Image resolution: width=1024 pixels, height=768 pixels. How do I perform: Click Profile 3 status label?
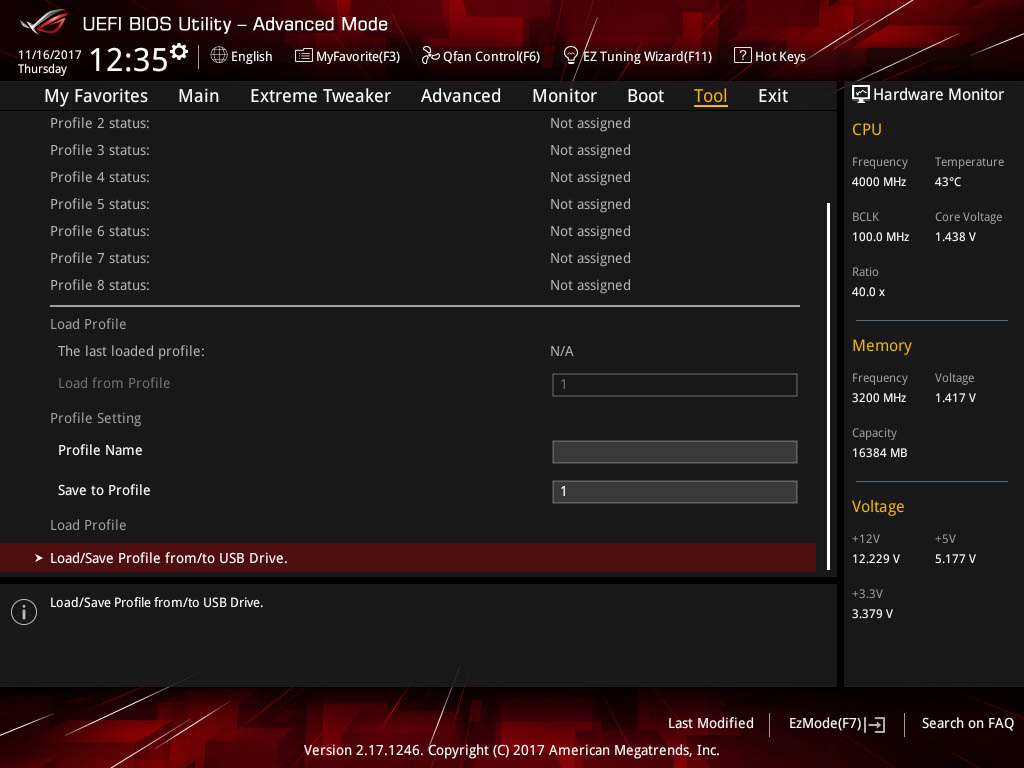tap(100, 150)
